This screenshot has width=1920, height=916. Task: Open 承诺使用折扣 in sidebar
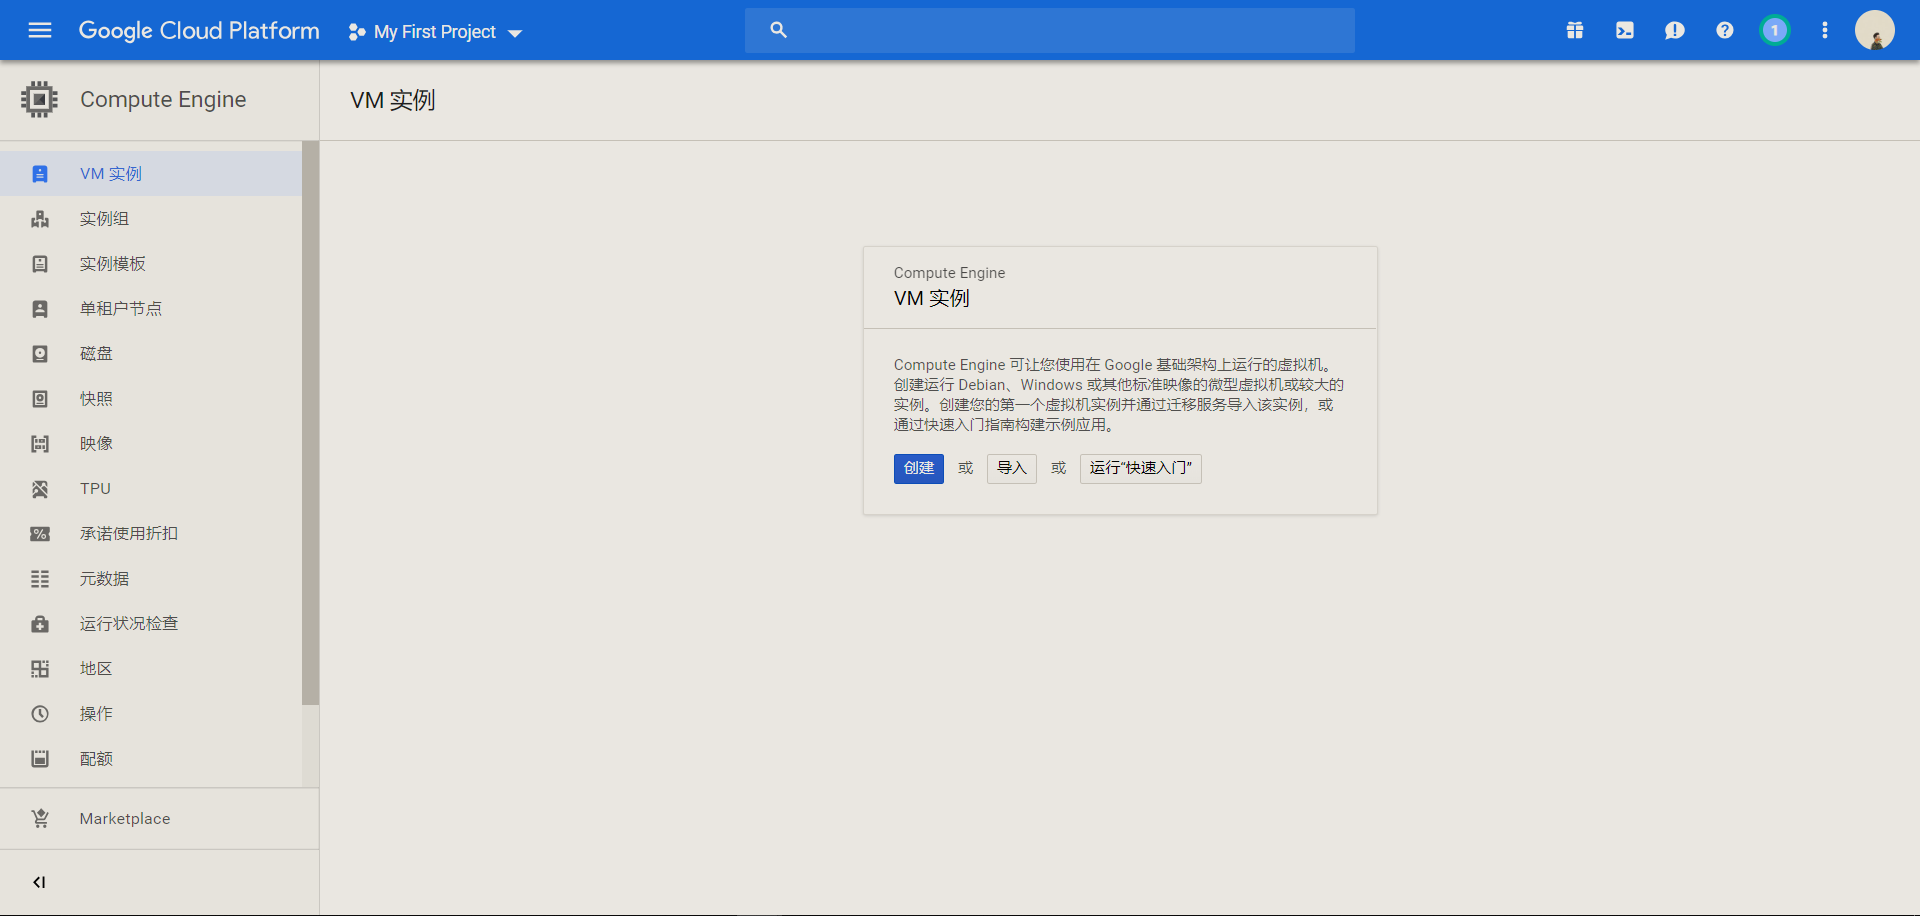click(x=151, y=533)
